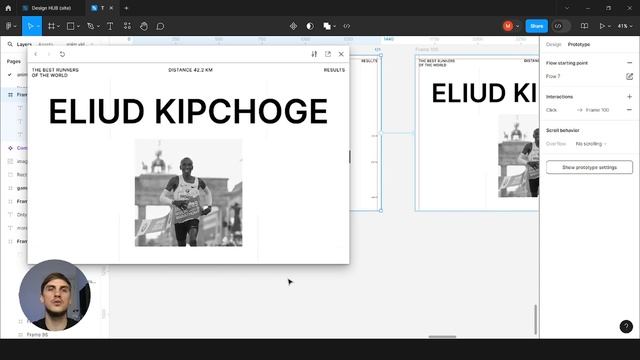Edit the Flow 7 description
This screenshot has width=640, height=360.
point(629,76)
